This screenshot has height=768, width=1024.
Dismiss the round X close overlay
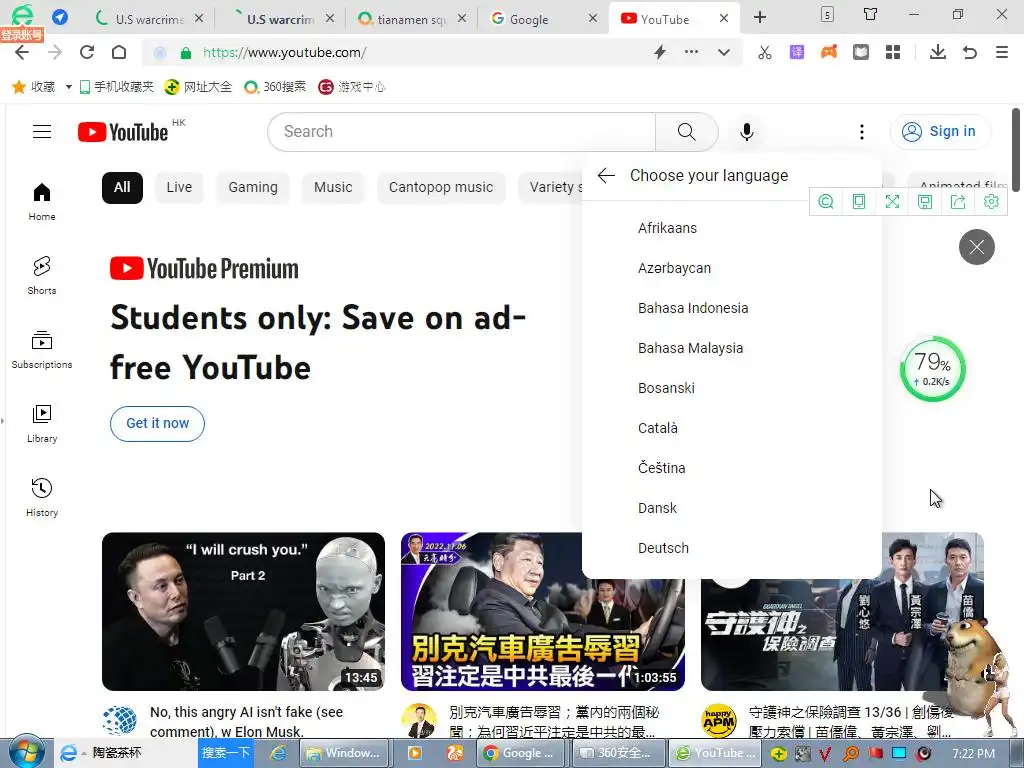click(976, 247)
